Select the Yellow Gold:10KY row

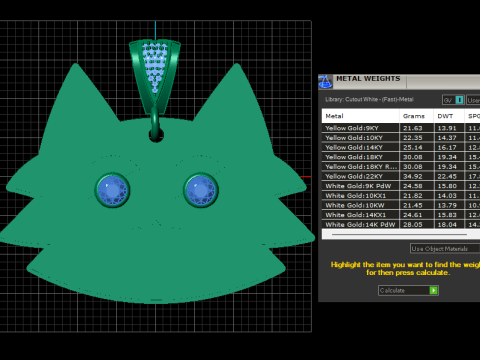401,138
